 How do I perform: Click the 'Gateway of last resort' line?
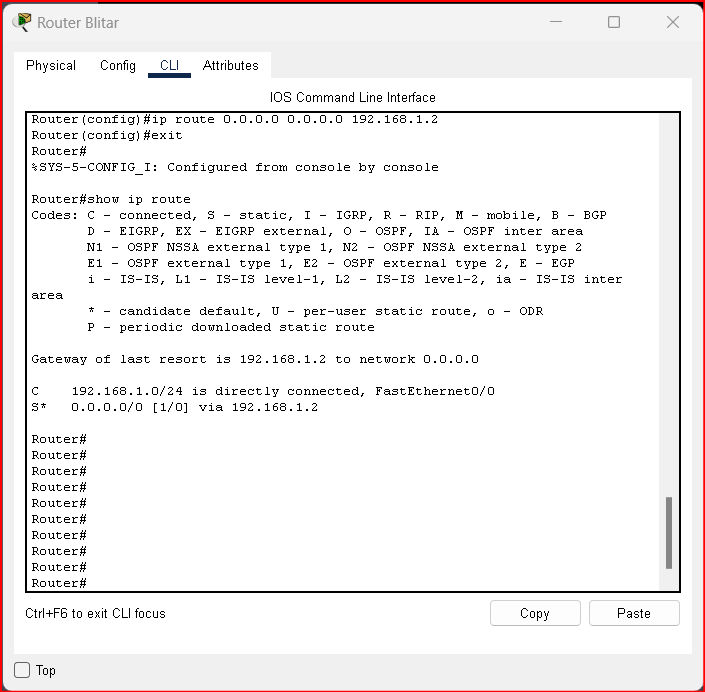(255, 359)
